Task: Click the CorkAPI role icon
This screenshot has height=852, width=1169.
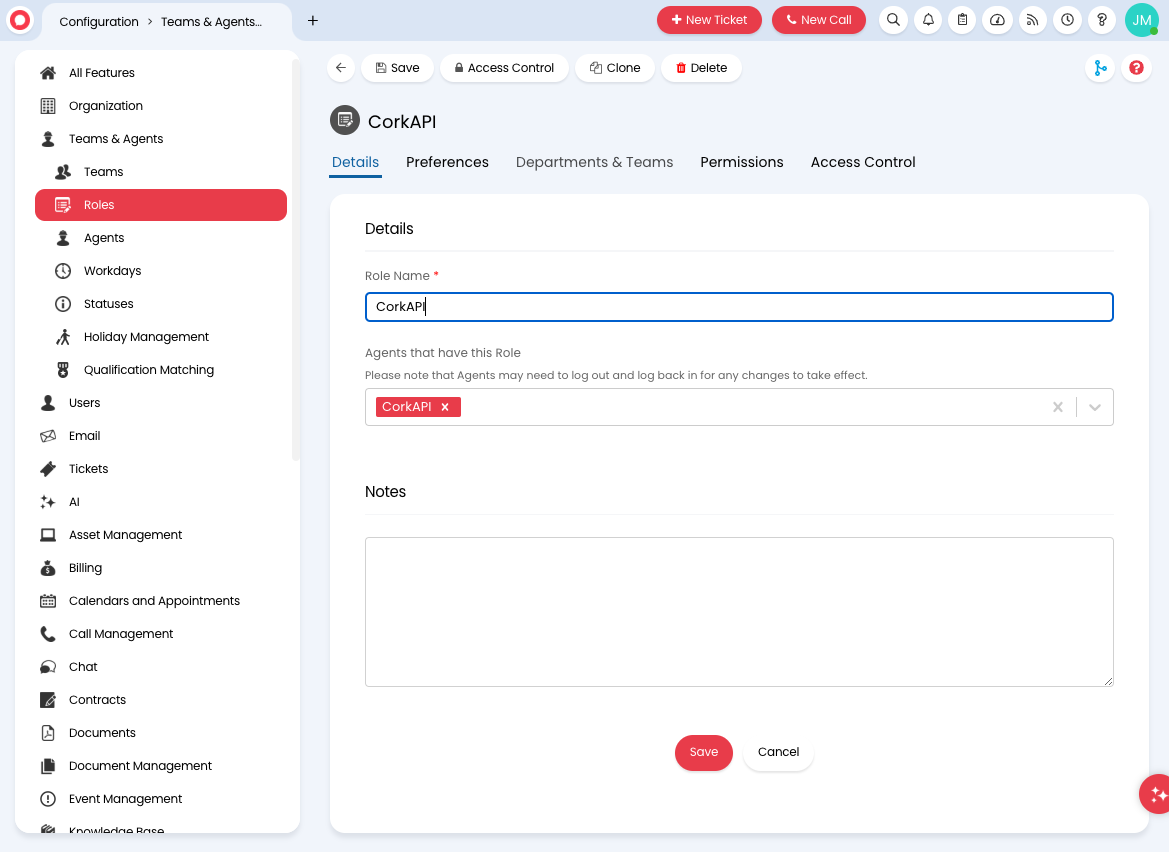Action: pyautogui.click(x=345, y=121)
